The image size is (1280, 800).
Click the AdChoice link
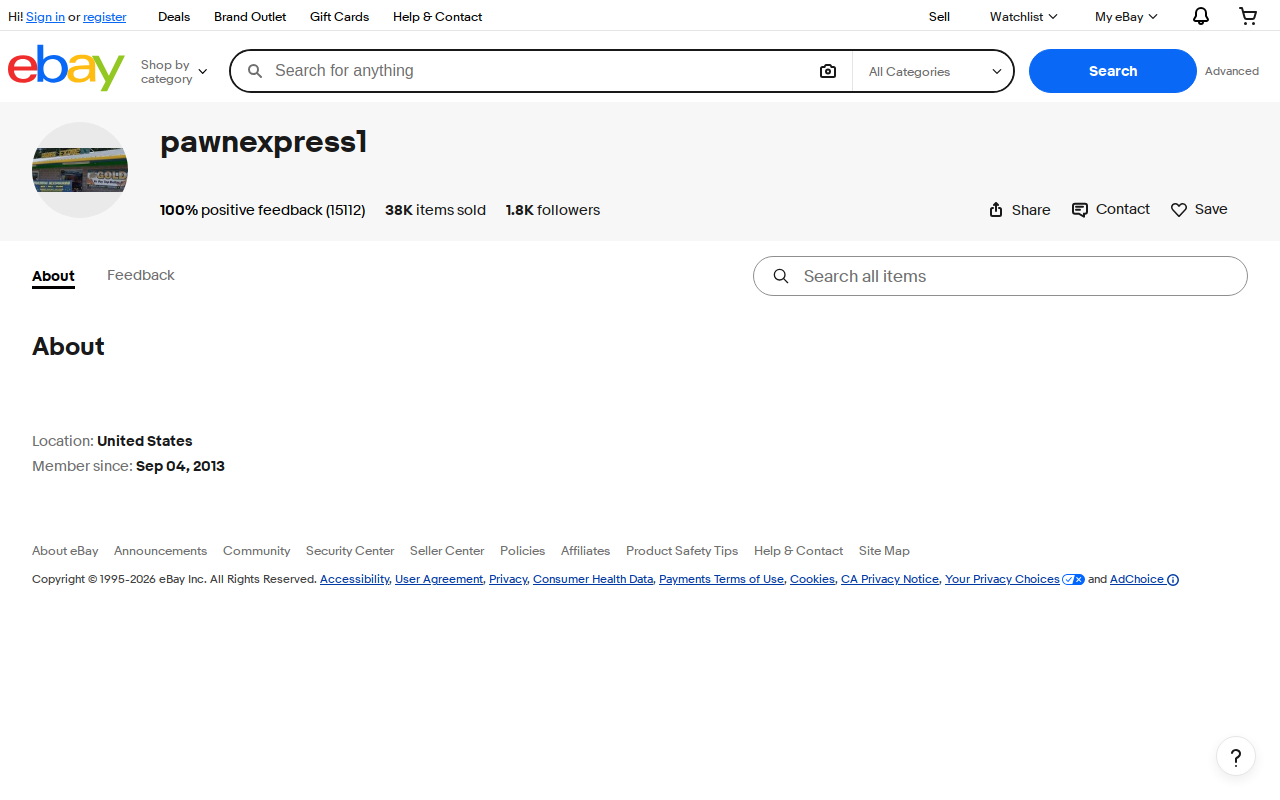tap(1144, 579)
